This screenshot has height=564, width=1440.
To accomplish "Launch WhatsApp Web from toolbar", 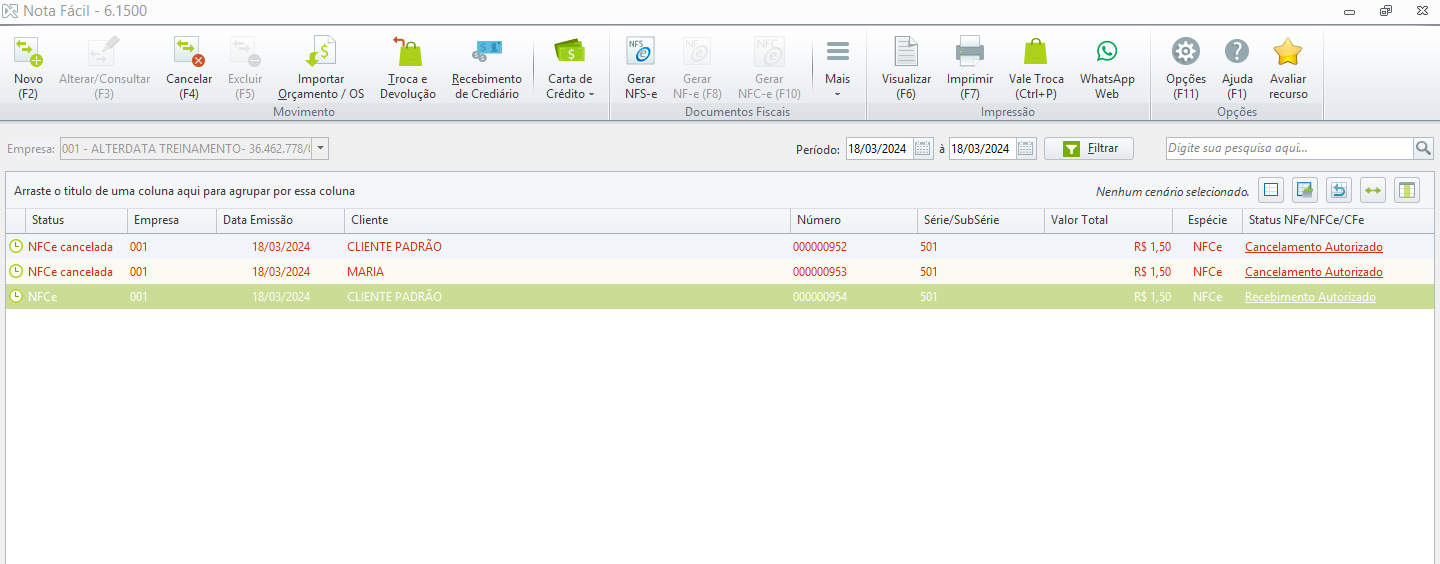I will tap(1107, 68).
